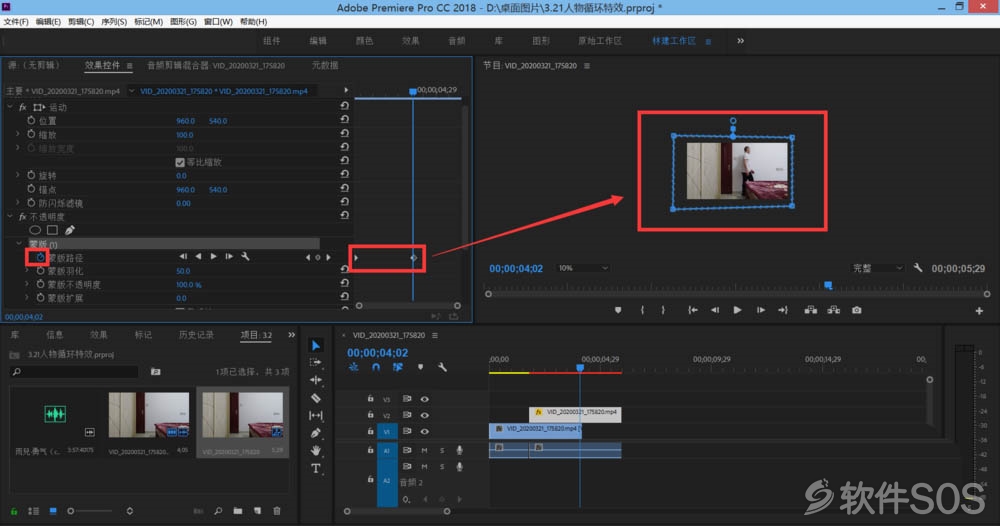Open 序列(S) menu
The height and width of the screenshot is (526, 1000).
click(x=114, y=22)
